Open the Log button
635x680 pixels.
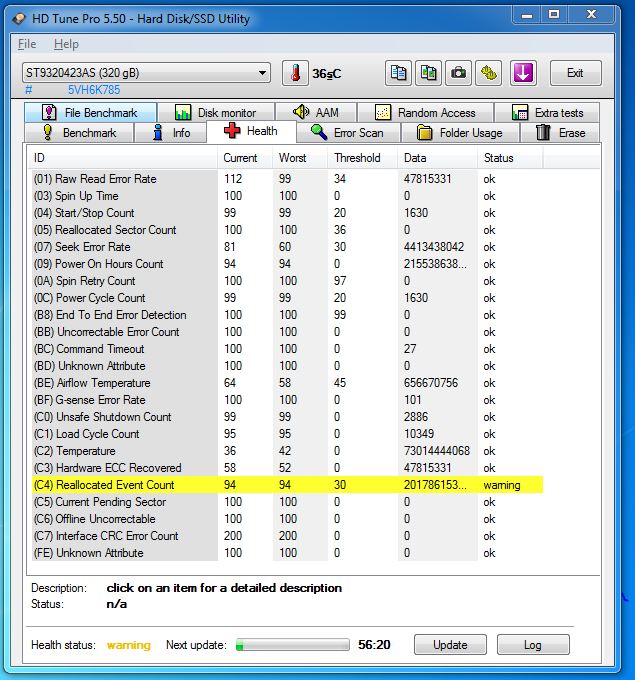[533, 644]
